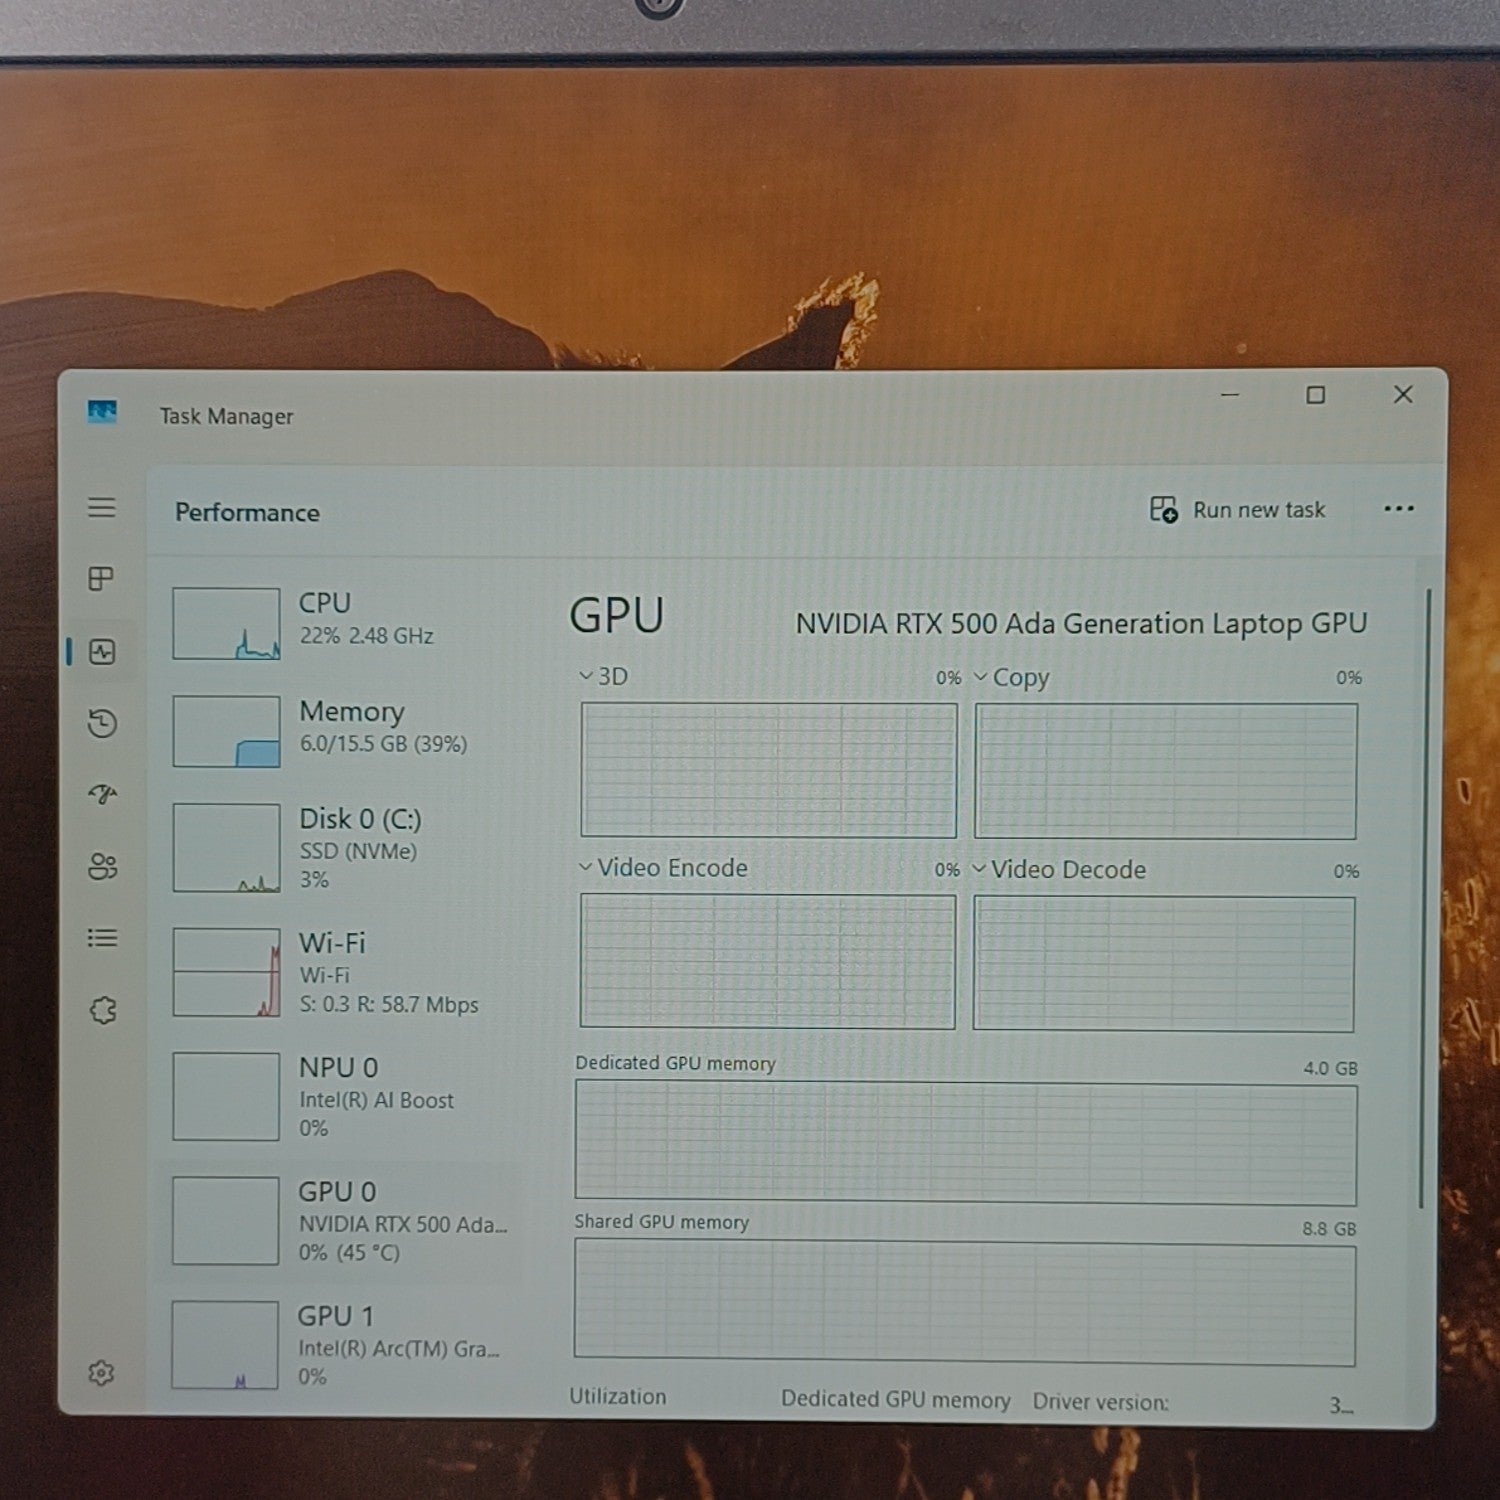Select the GPU 0 NVIDIA RTX entry
The image size is (1500, 1500).
(x=340, y=1221)
